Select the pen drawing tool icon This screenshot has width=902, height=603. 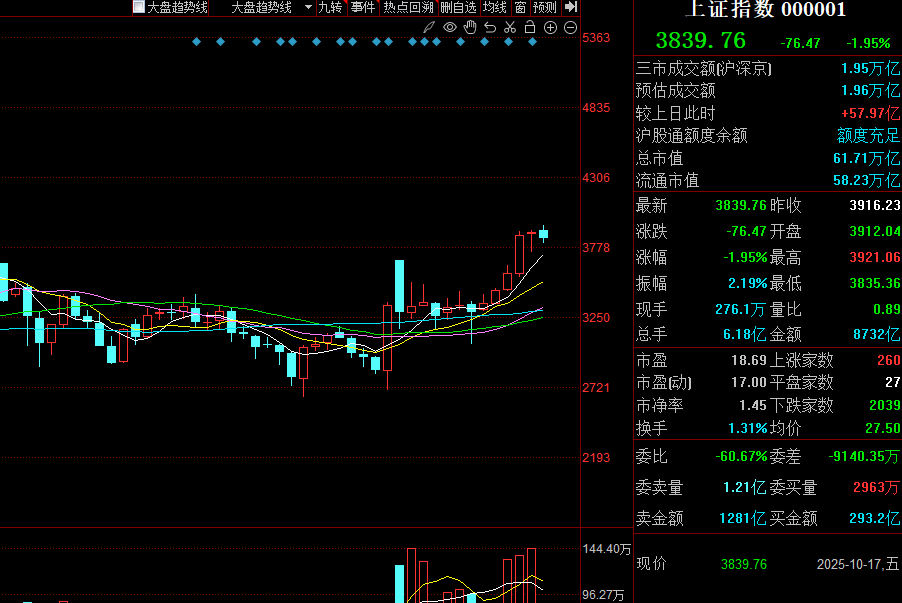429,27
